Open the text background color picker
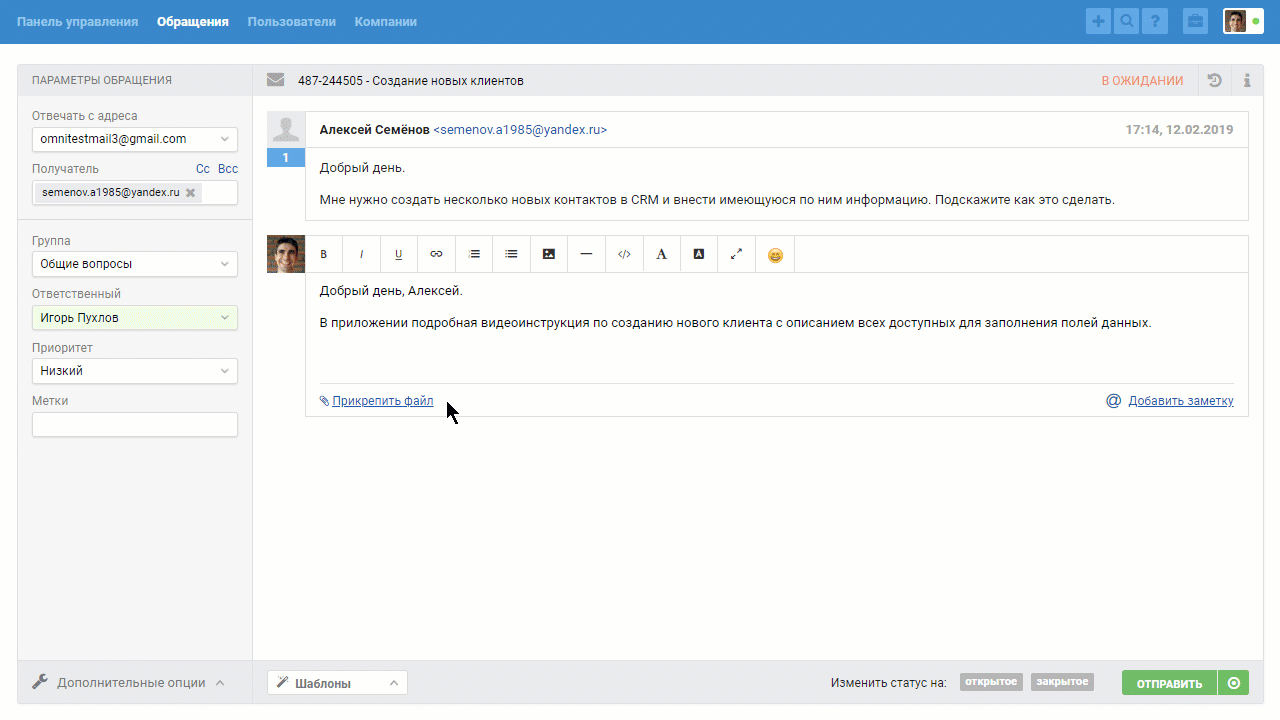 click(699, 254)
